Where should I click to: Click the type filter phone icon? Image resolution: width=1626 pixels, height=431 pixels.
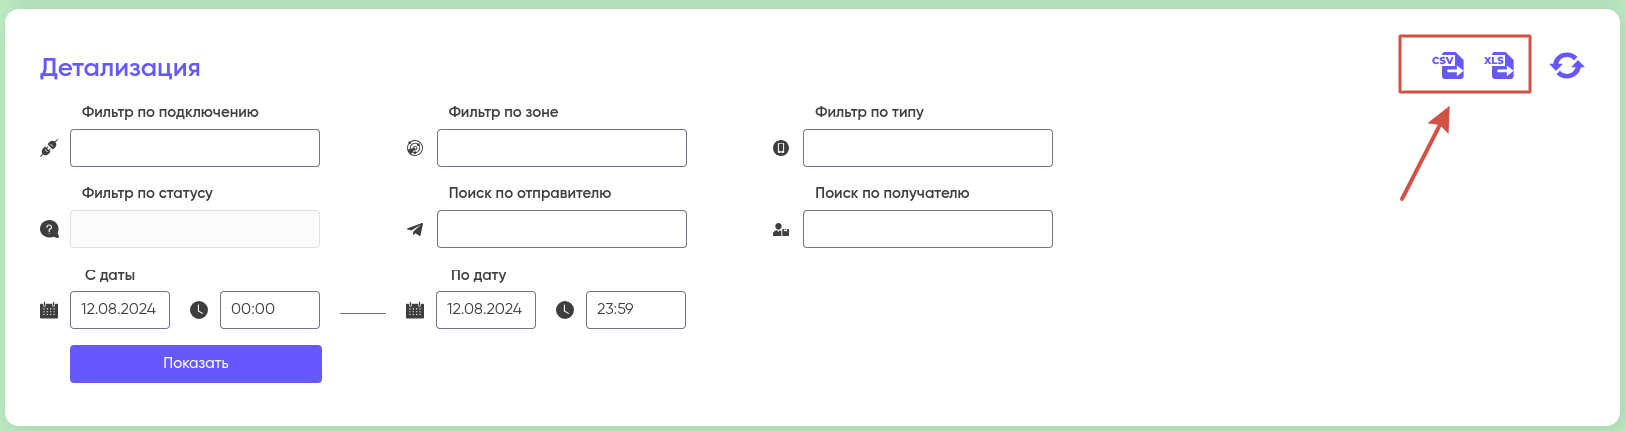(781, 148)
